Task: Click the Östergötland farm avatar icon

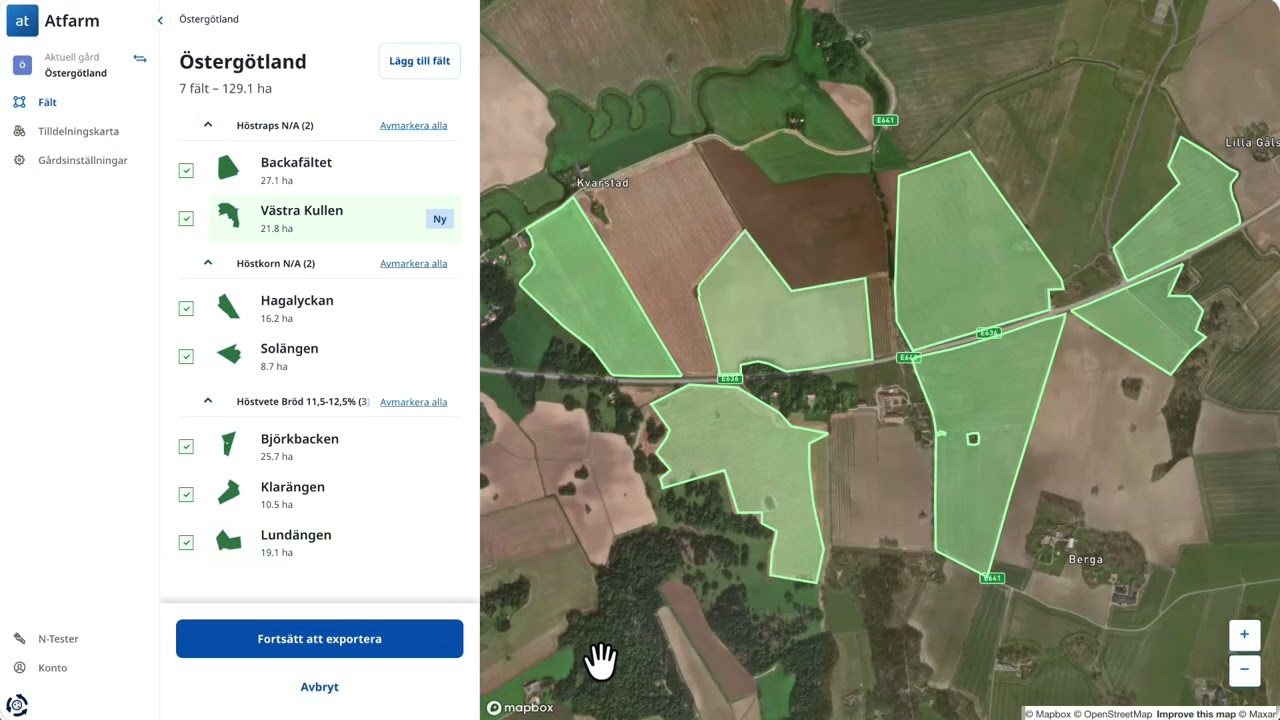Action: 22,65
